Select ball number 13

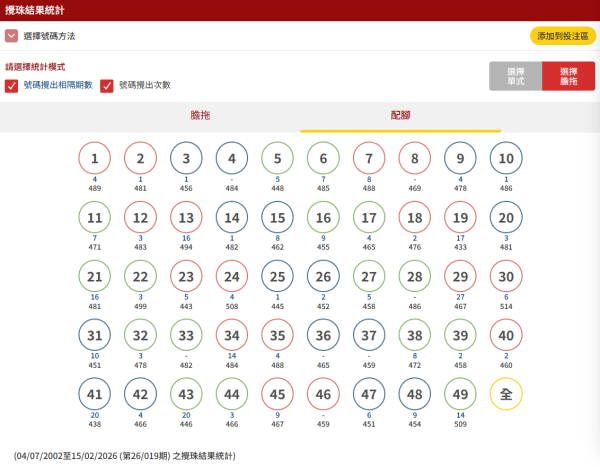186,217
